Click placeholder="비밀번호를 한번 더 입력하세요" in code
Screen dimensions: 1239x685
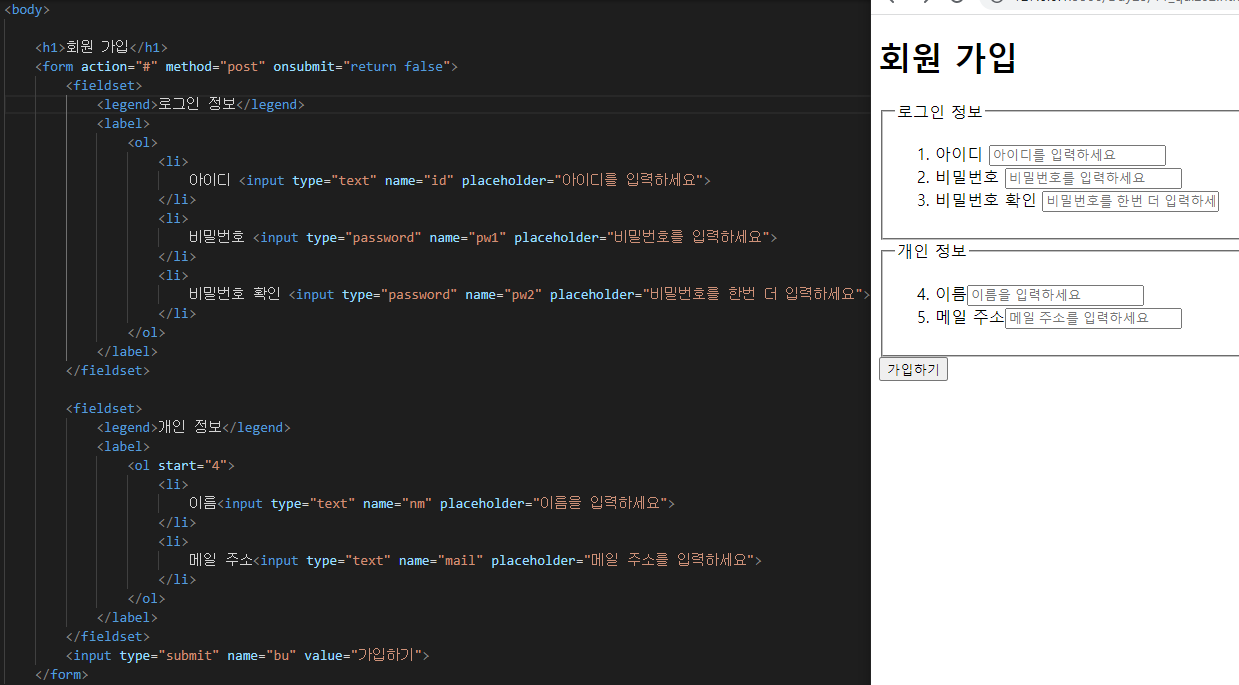tap(707, 294)
